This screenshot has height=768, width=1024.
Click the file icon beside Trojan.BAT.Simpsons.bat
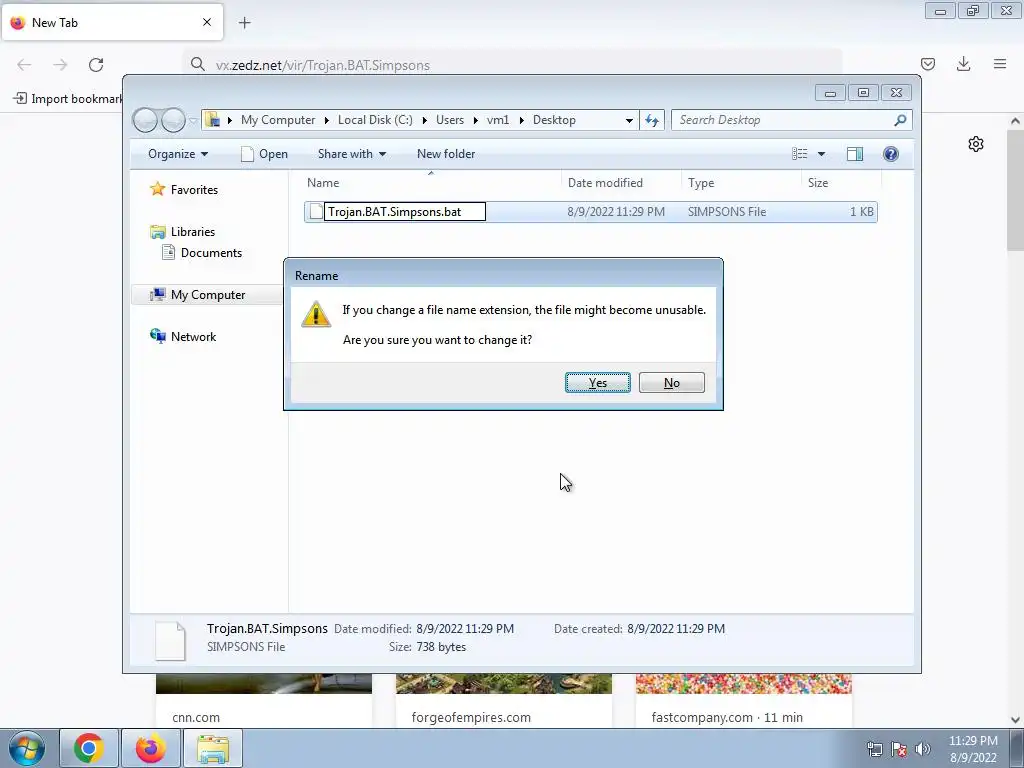316,212
